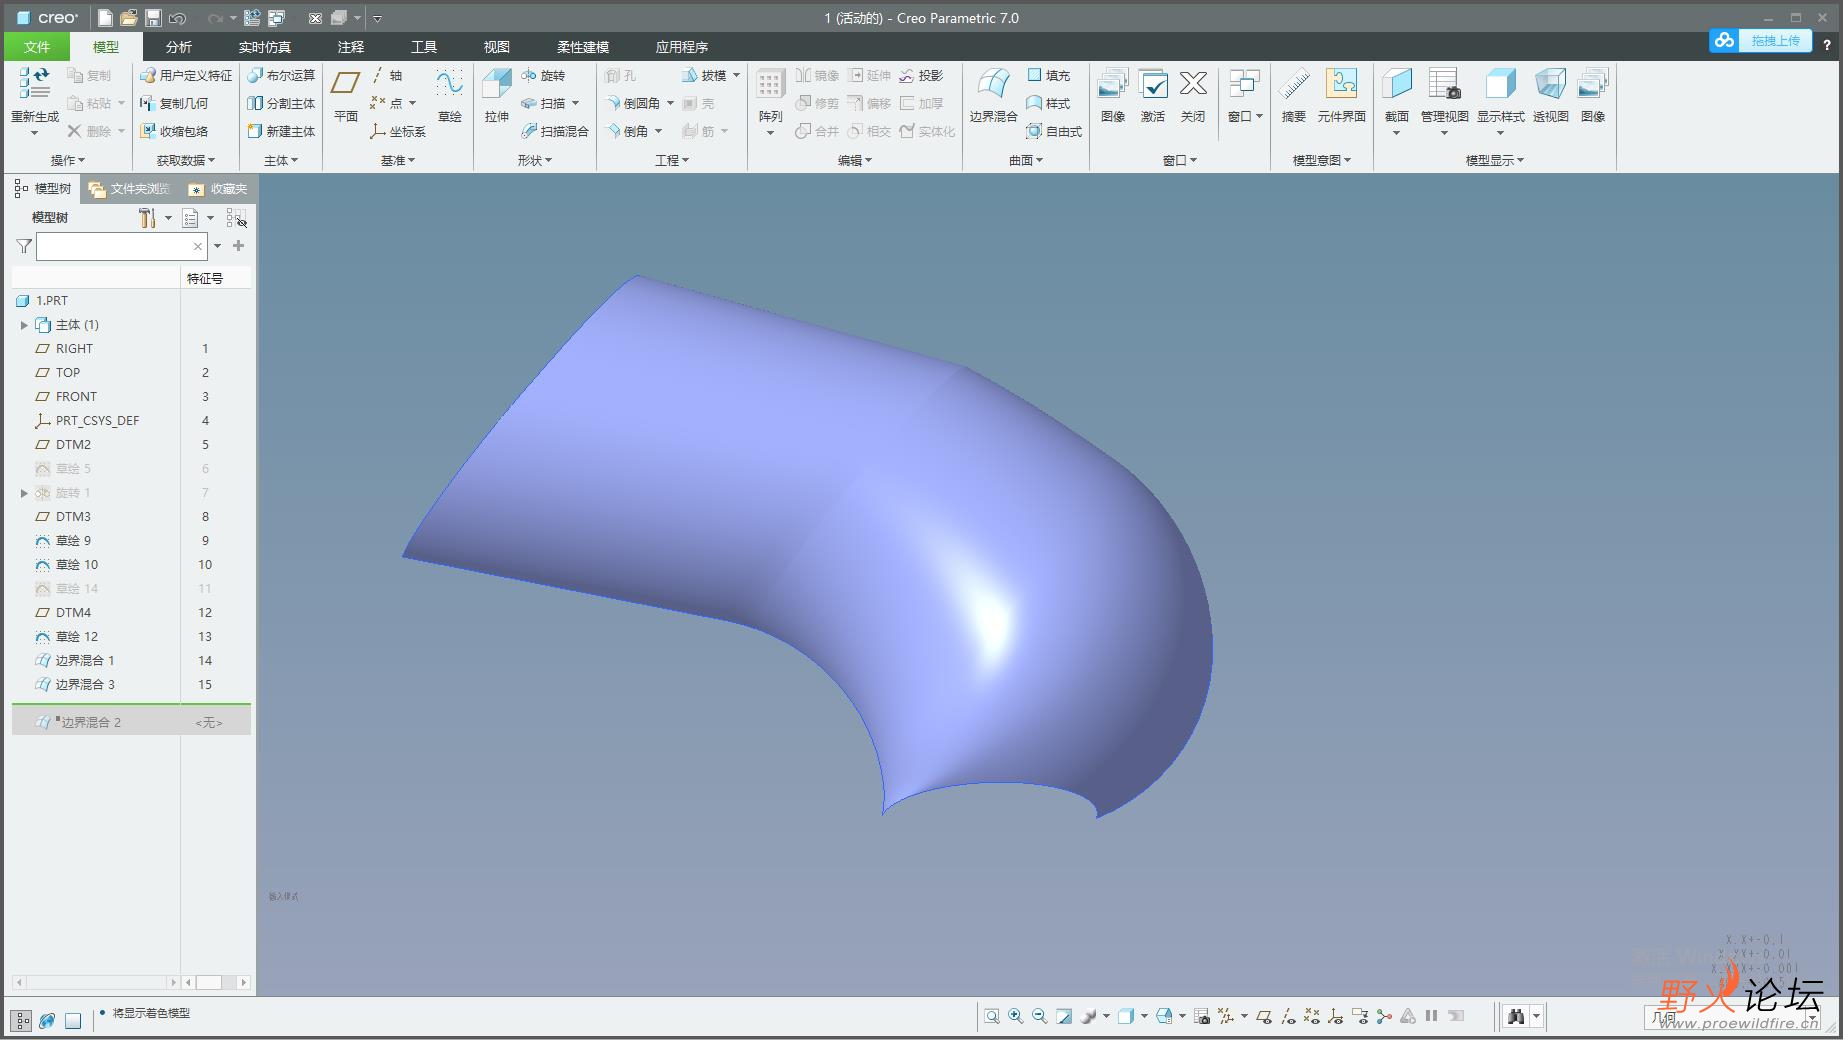Select the Freestyle (自由式) tool

click(x=1054, y=131)
